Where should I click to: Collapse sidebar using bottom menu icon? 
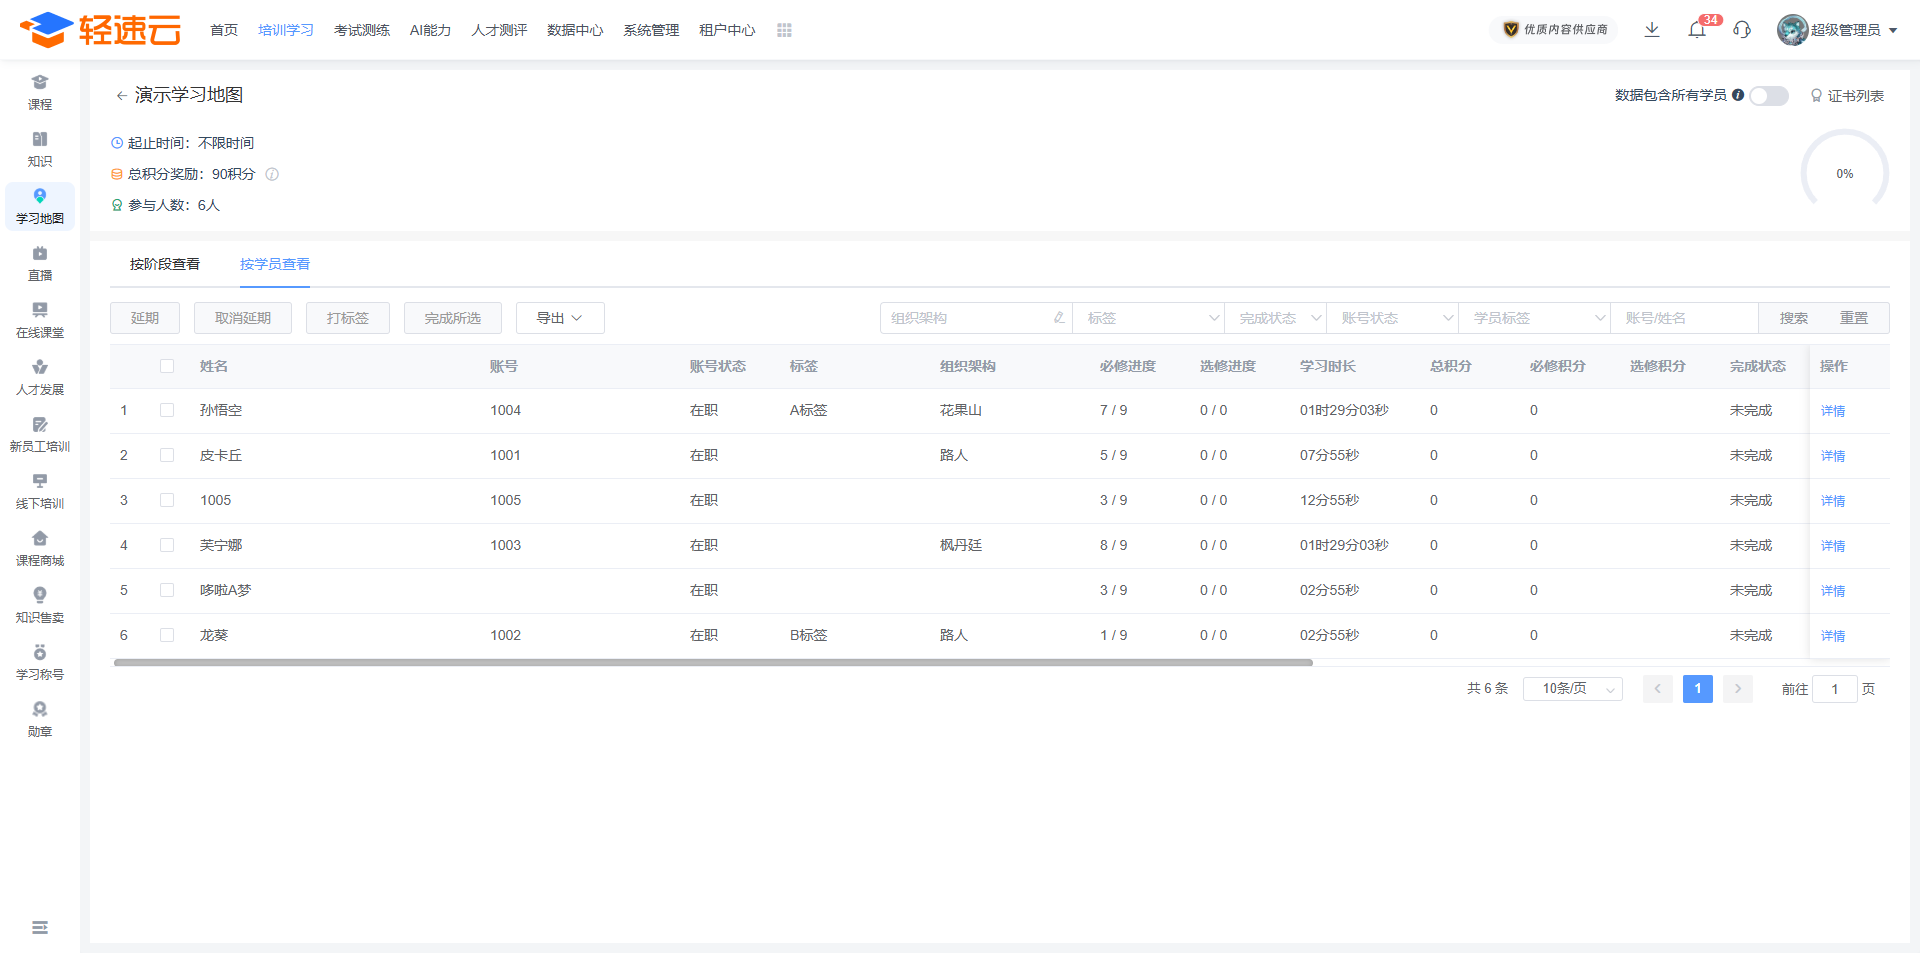click(x=40, y=928)
